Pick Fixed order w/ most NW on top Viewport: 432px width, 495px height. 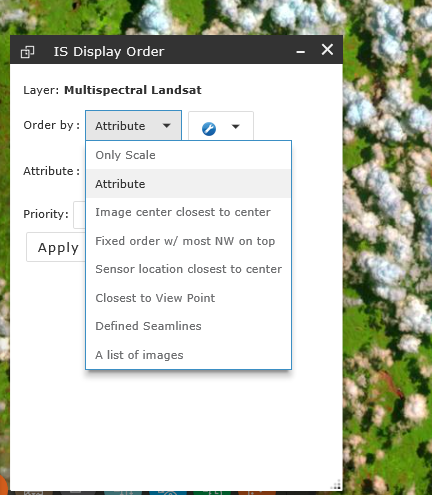coord(188,241)
